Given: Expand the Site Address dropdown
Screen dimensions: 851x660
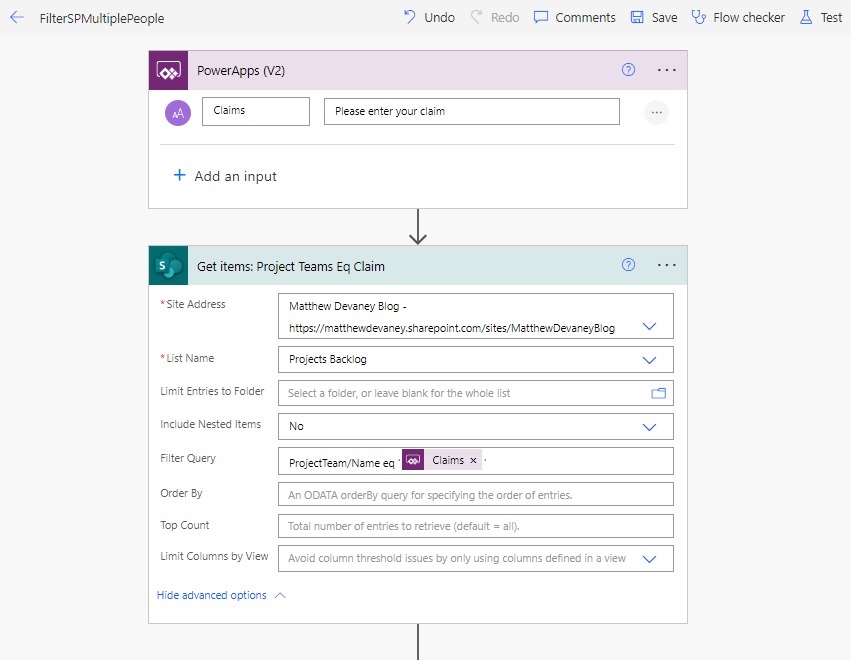Looking at the screenshot, I should click(x=649, y=326).
